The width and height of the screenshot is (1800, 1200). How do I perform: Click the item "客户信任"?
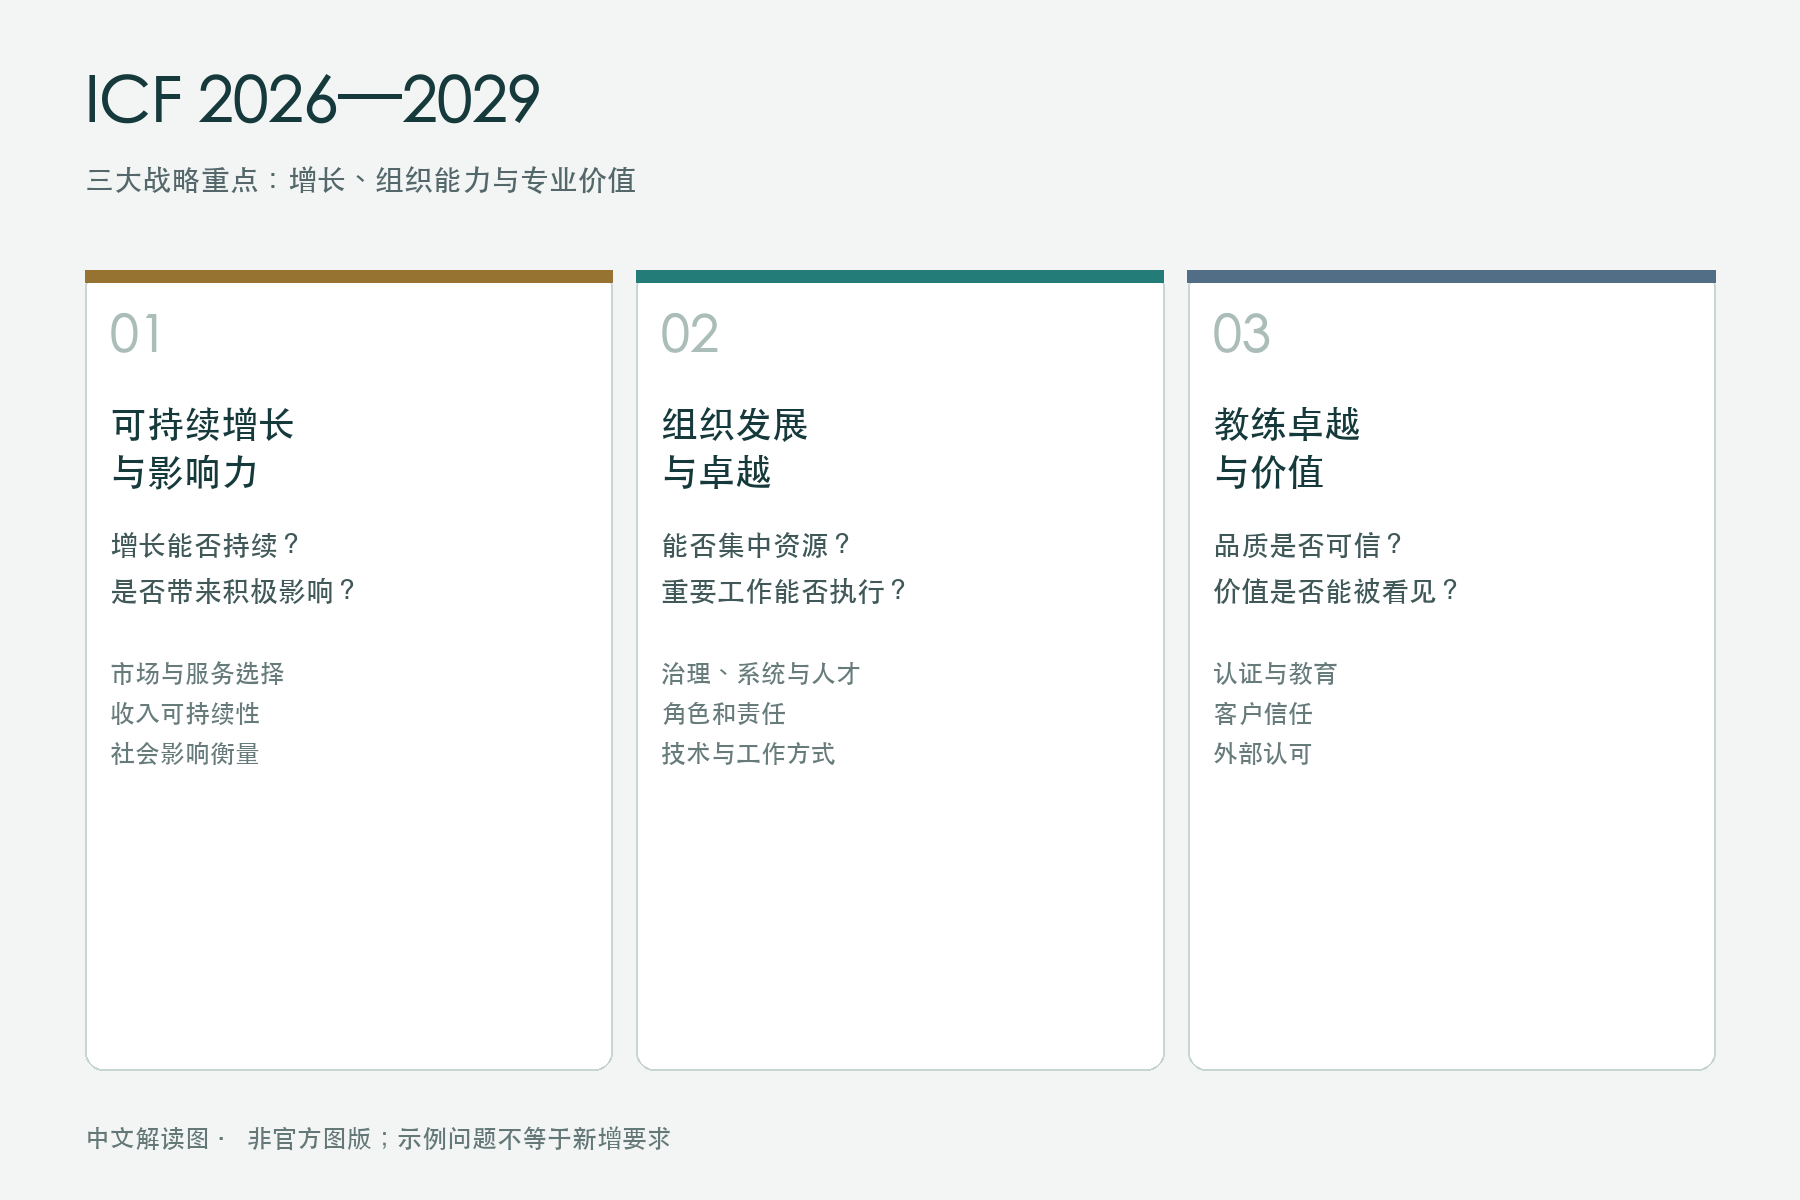[1263, 714]
